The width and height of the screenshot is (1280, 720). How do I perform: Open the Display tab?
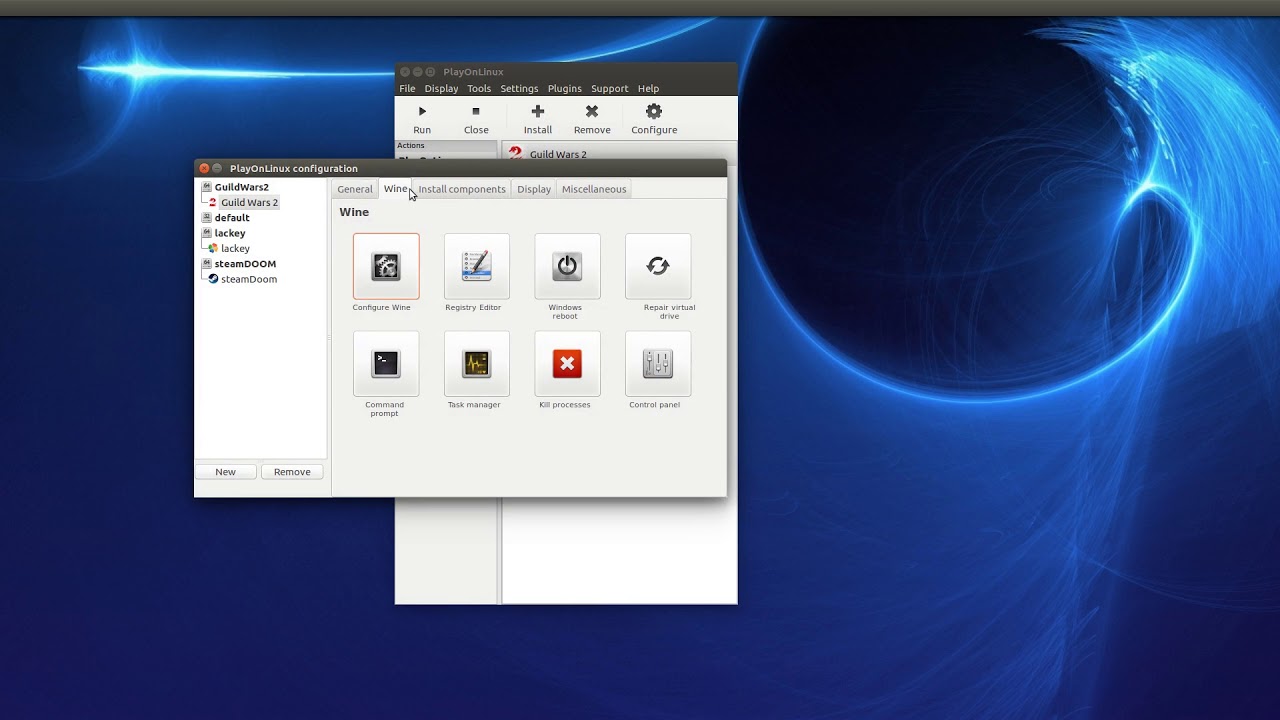(x=534, y=189)
